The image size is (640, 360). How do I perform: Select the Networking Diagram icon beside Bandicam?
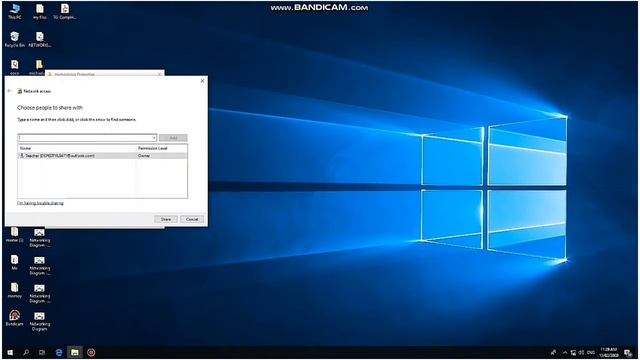click(x=40, y=321)
